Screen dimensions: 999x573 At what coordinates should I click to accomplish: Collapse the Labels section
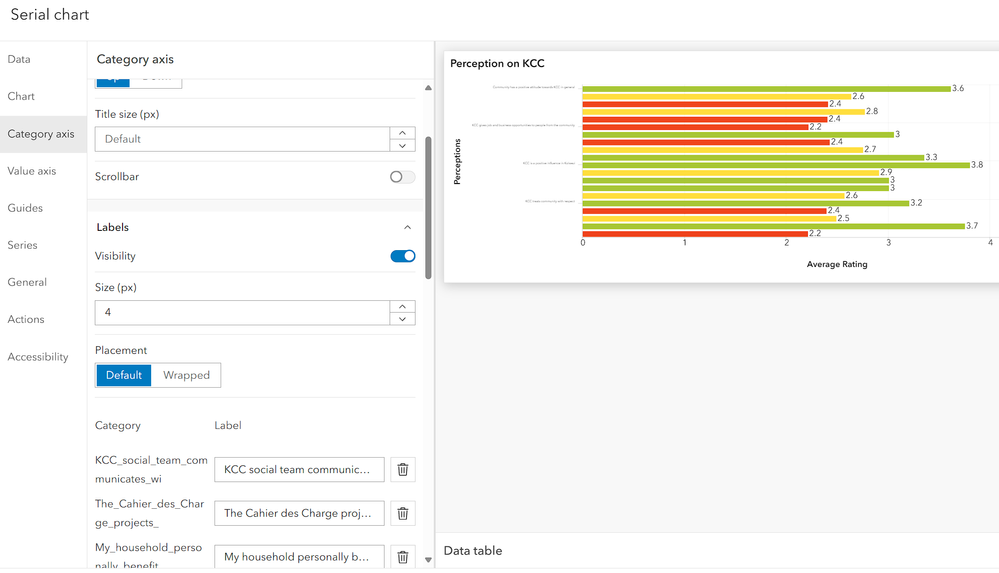click(x=407, y=227)
